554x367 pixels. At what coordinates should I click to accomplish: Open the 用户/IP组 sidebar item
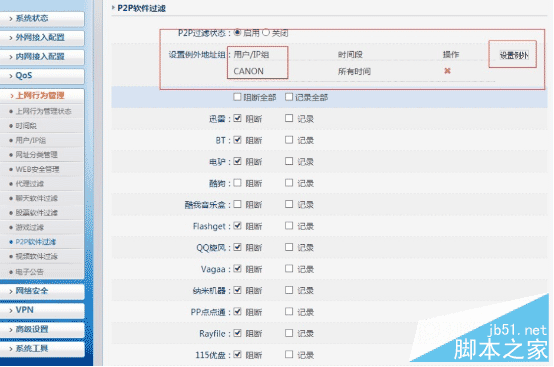click(31, 140)
